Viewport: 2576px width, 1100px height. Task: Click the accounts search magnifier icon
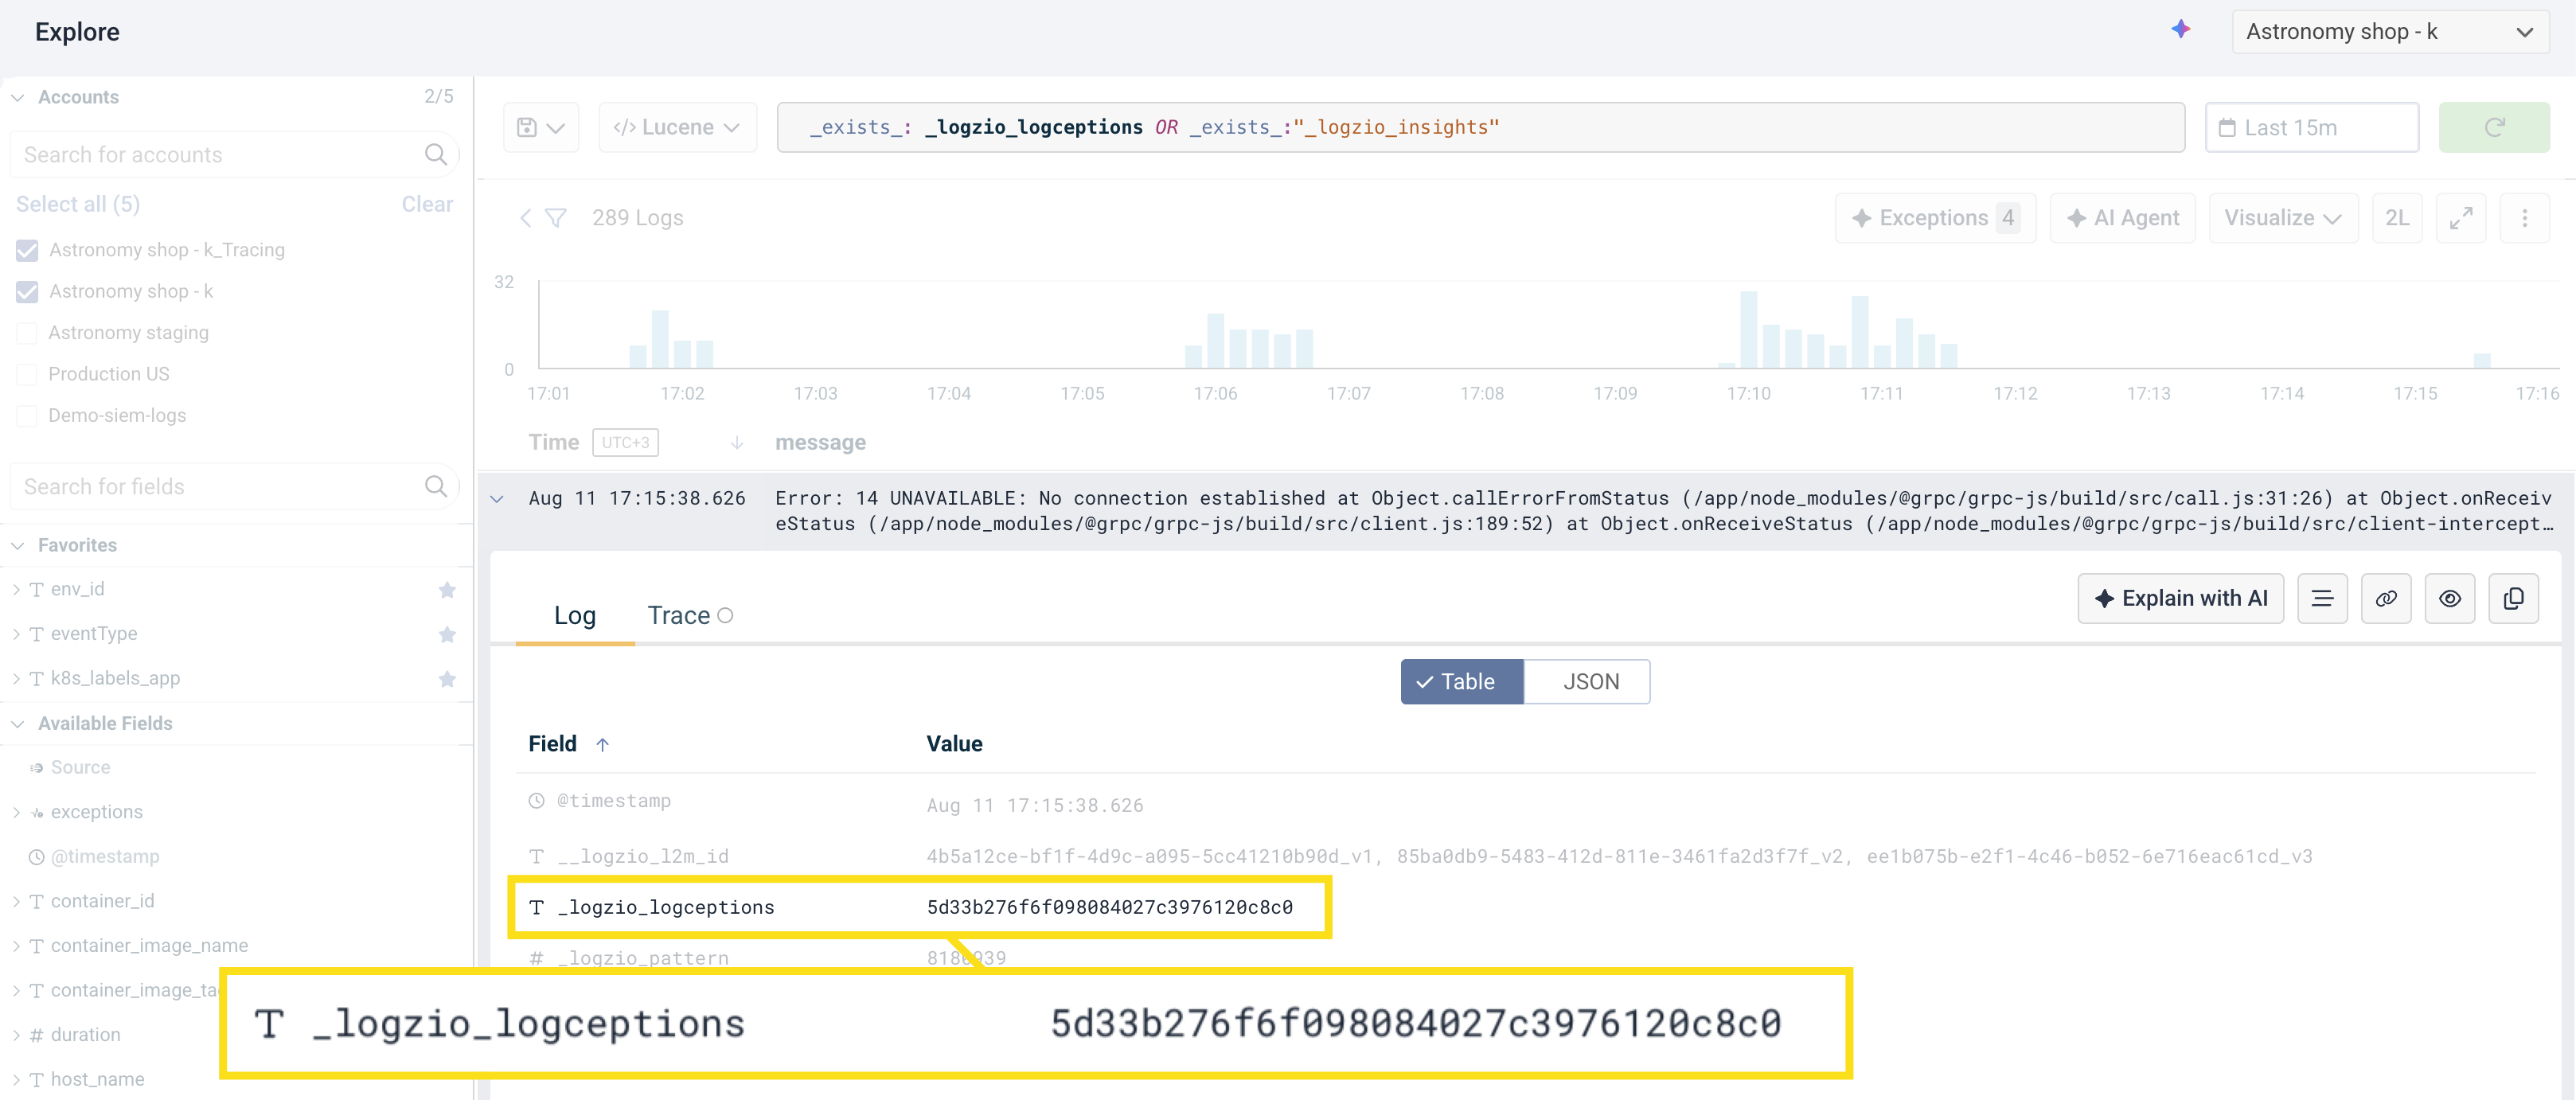(x=435, y=155)
